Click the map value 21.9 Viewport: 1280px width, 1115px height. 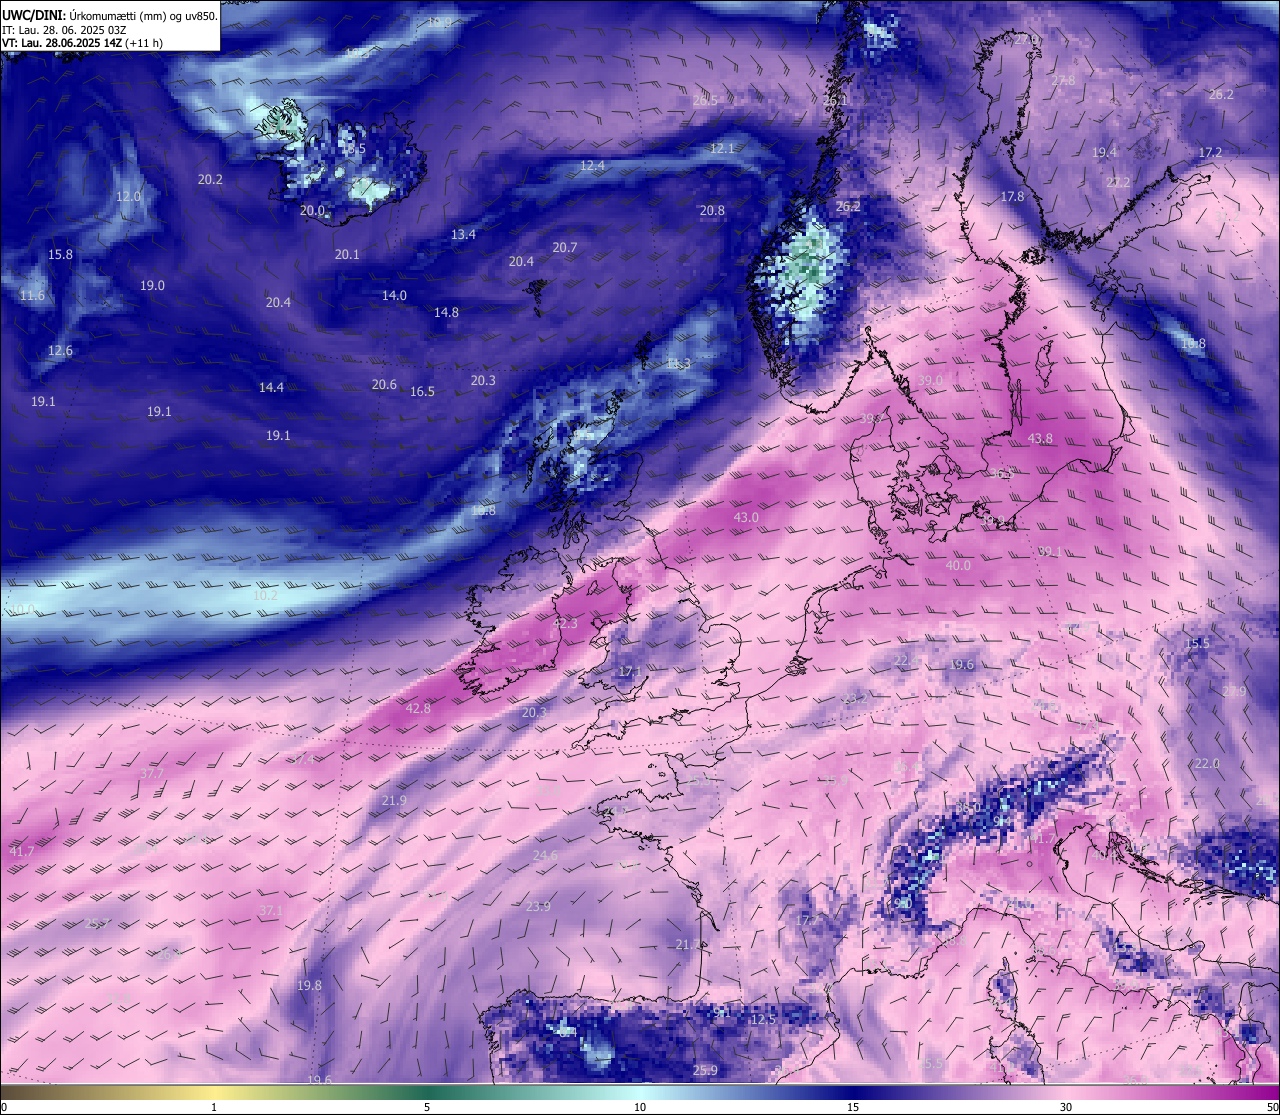click(394, 801)
